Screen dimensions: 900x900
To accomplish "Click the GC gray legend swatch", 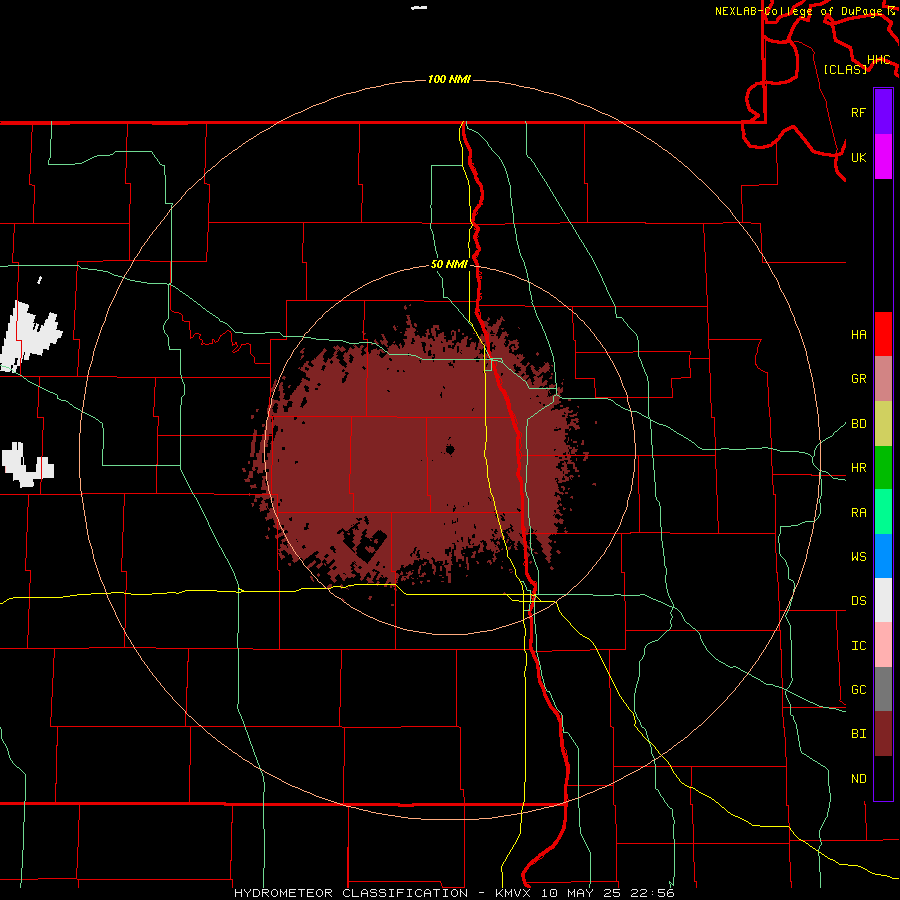I will pyautogui.click(x=883, y=689).
